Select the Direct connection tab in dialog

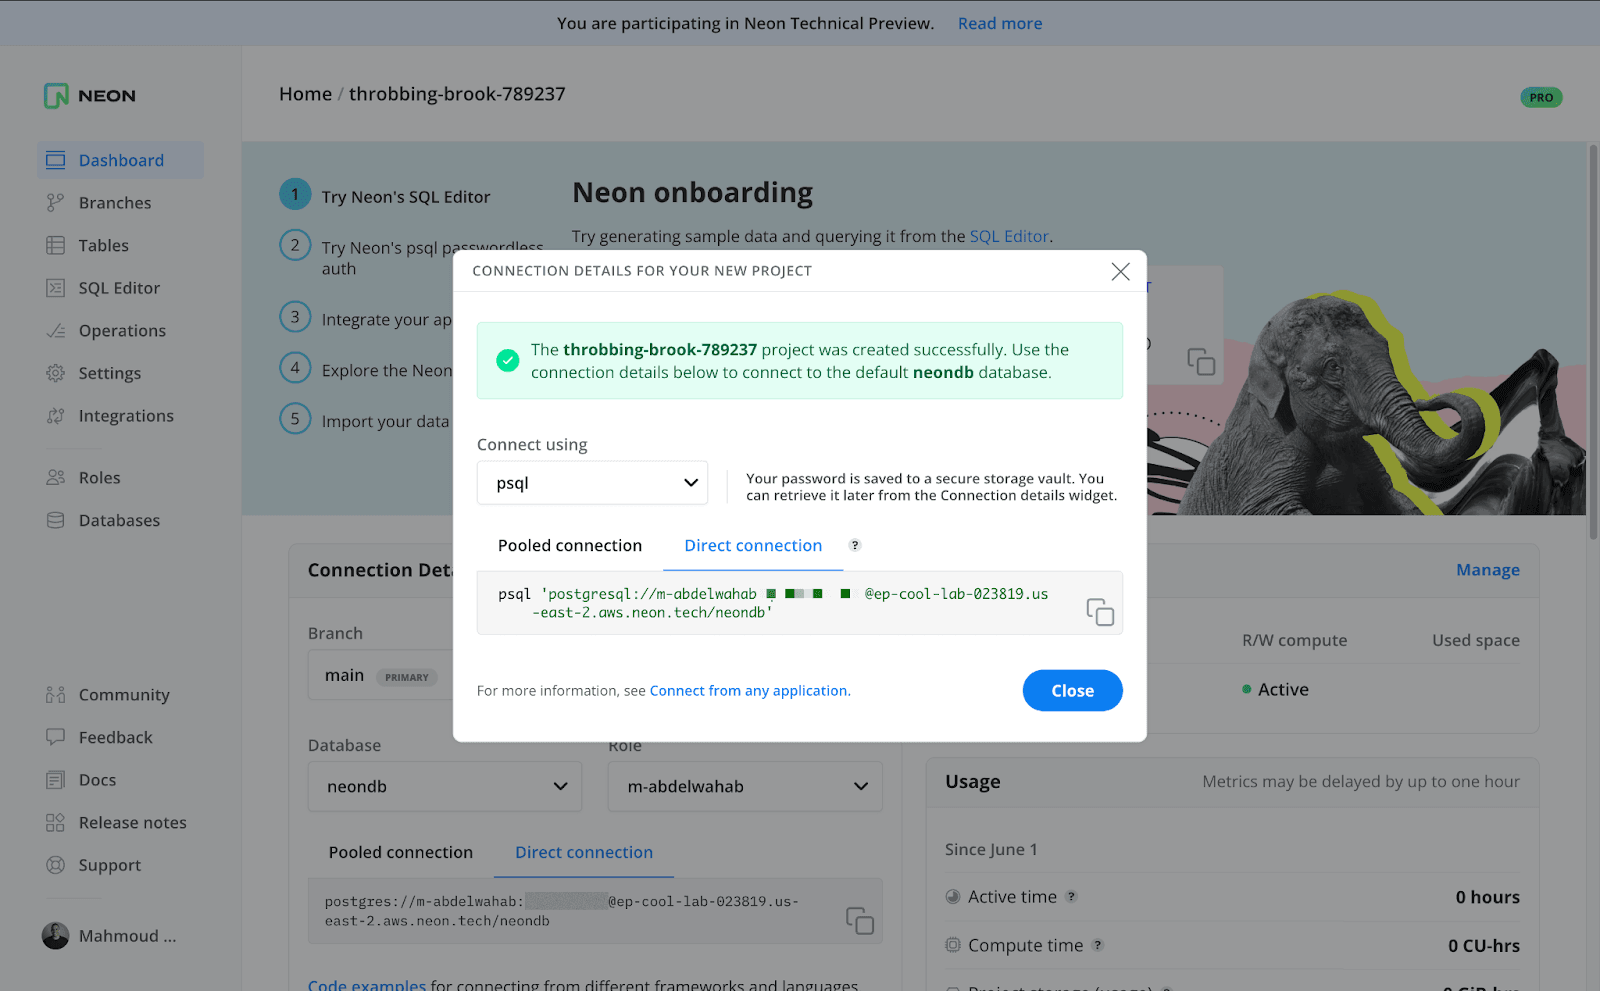753,546
